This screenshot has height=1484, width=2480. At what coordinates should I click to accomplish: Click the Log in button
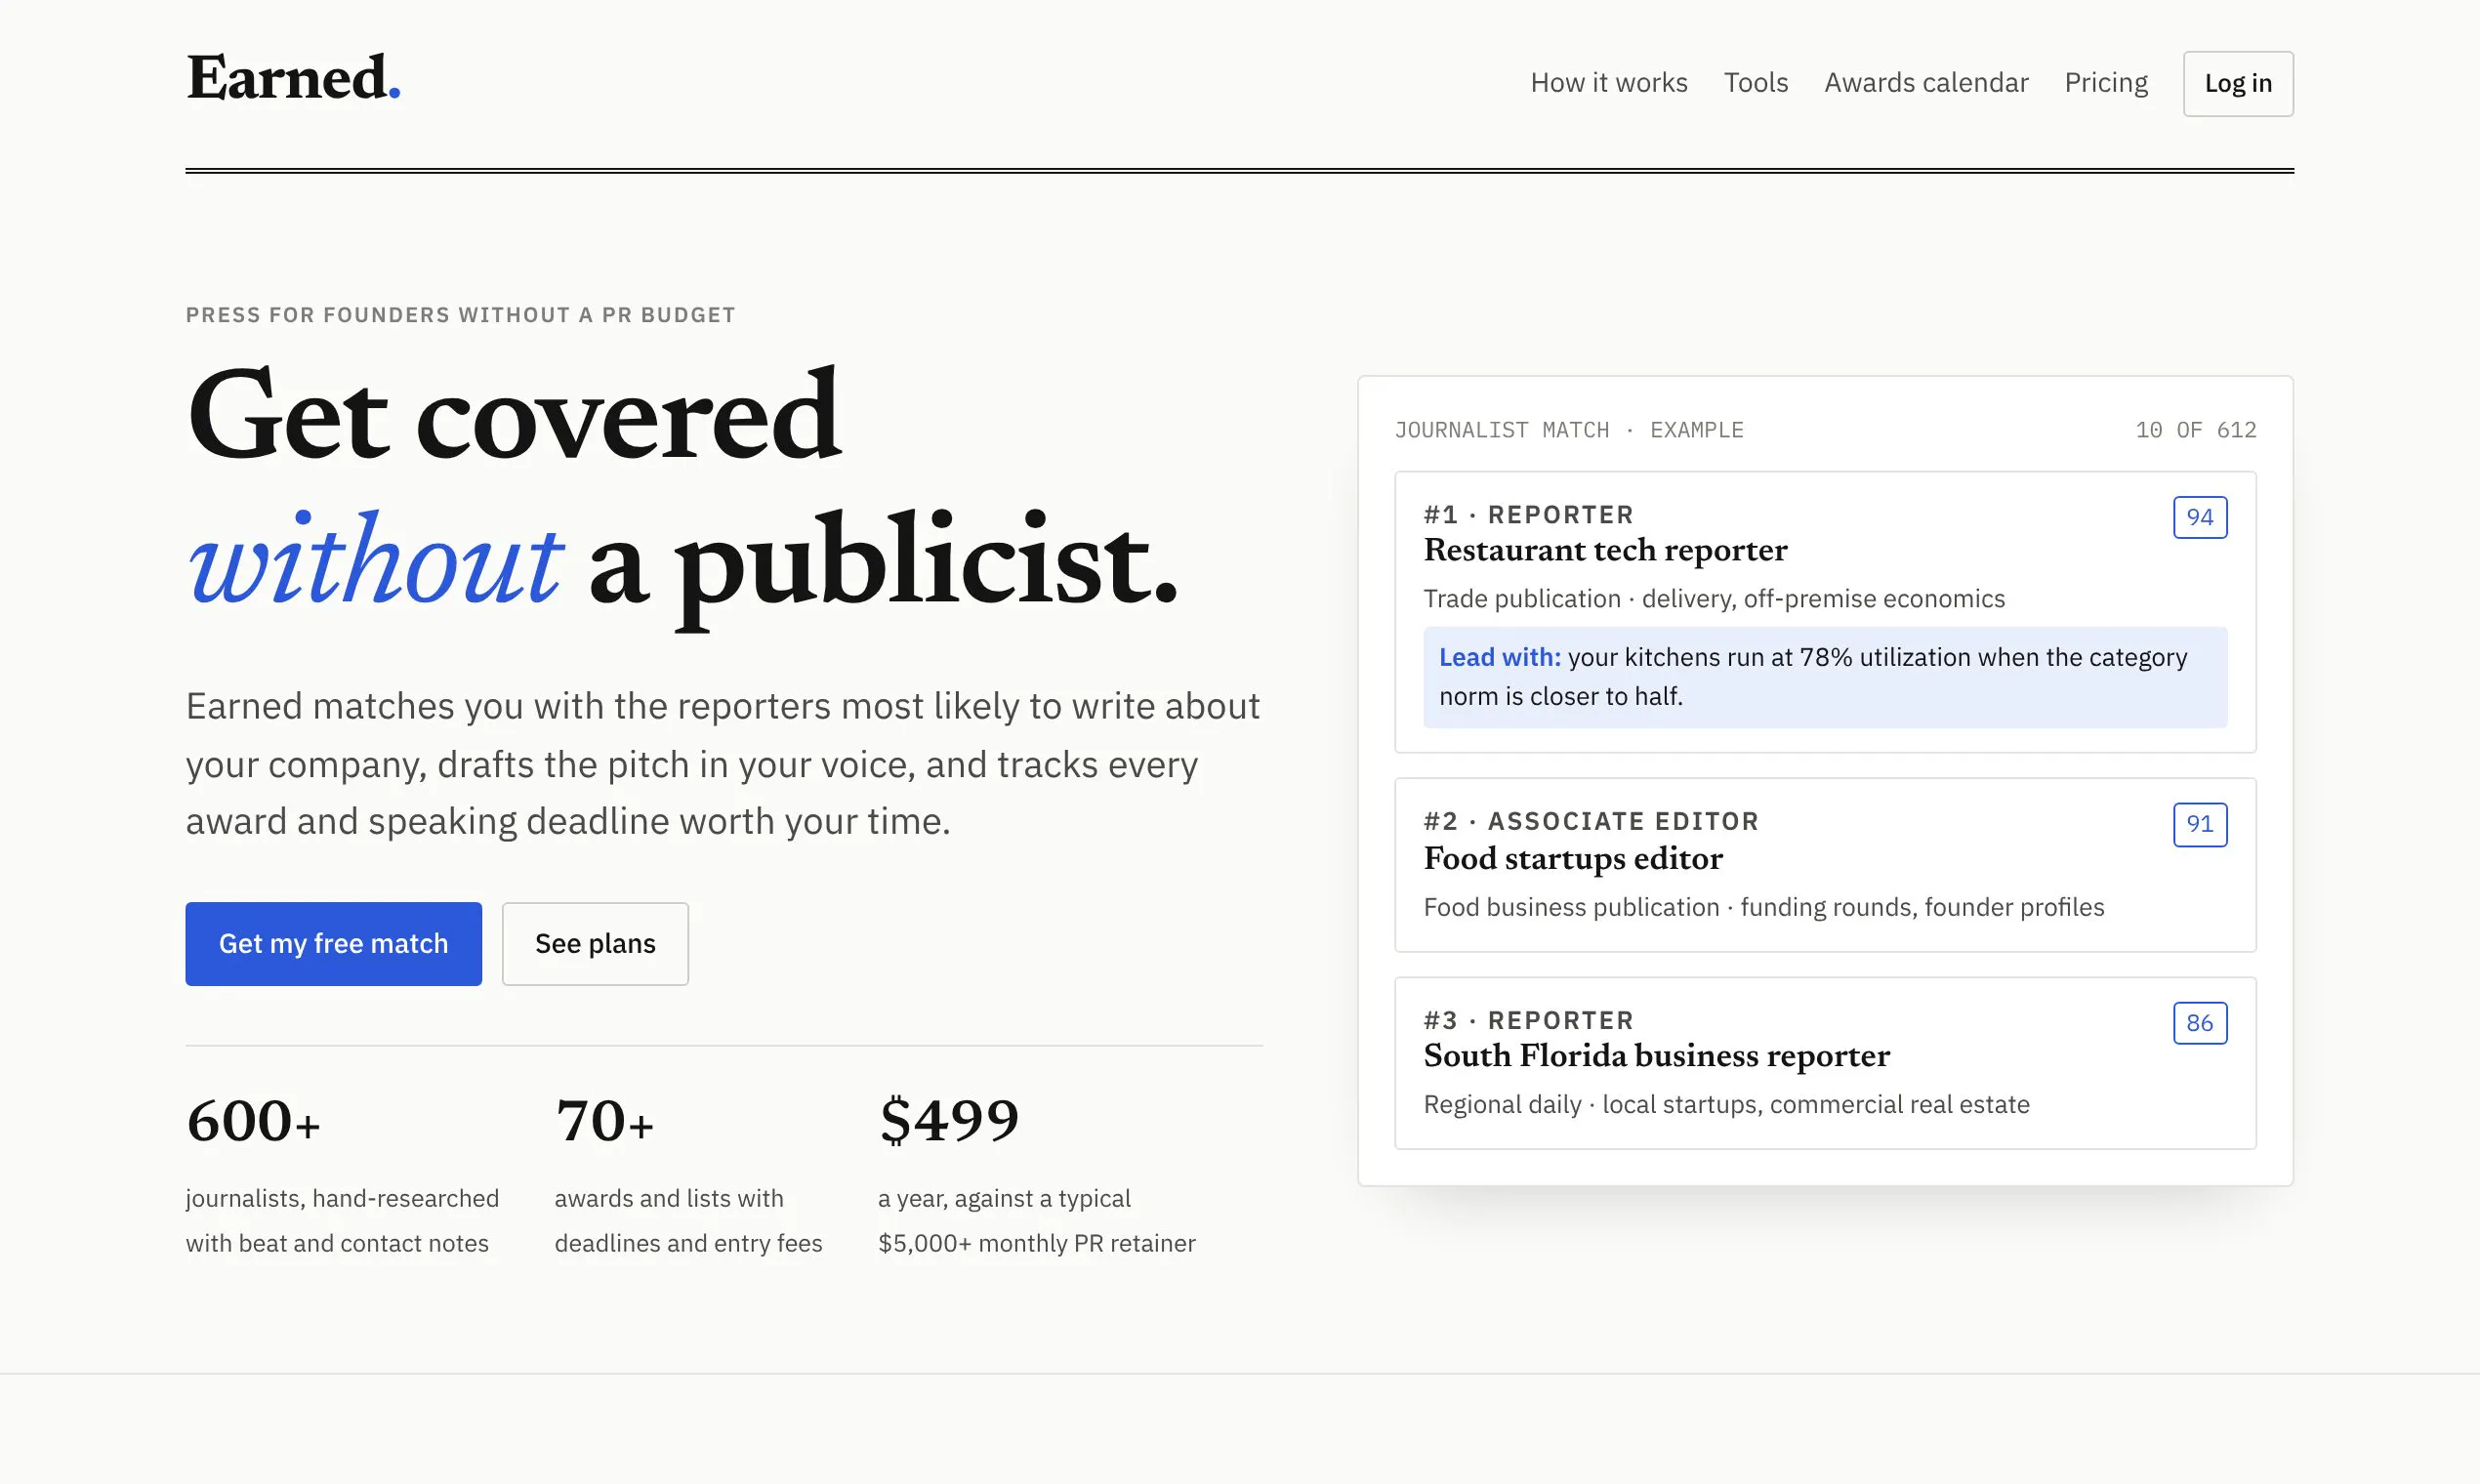(2238, 83)
